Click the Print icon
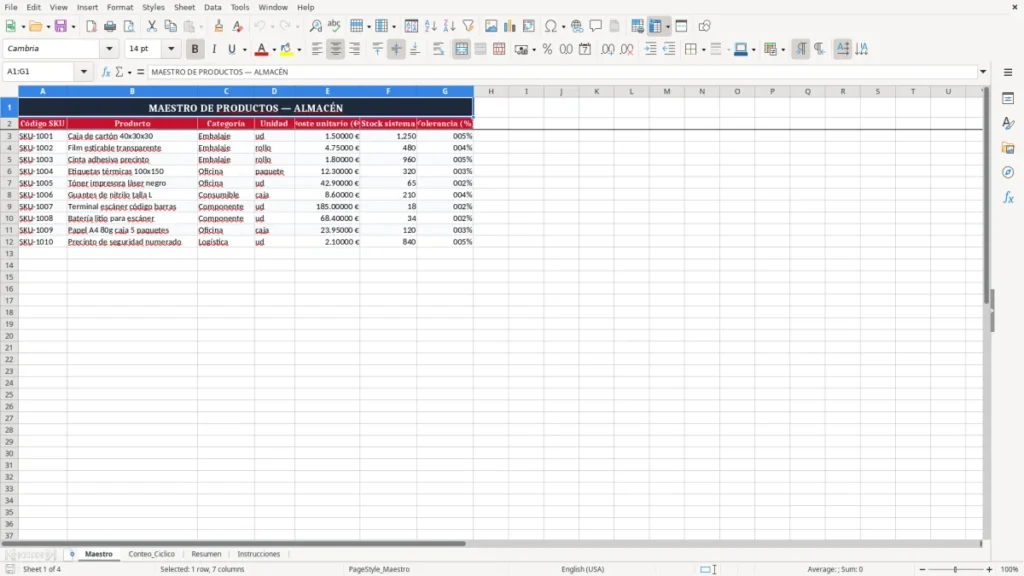This screenshot has height=576, width=1024. click(110, 26)
